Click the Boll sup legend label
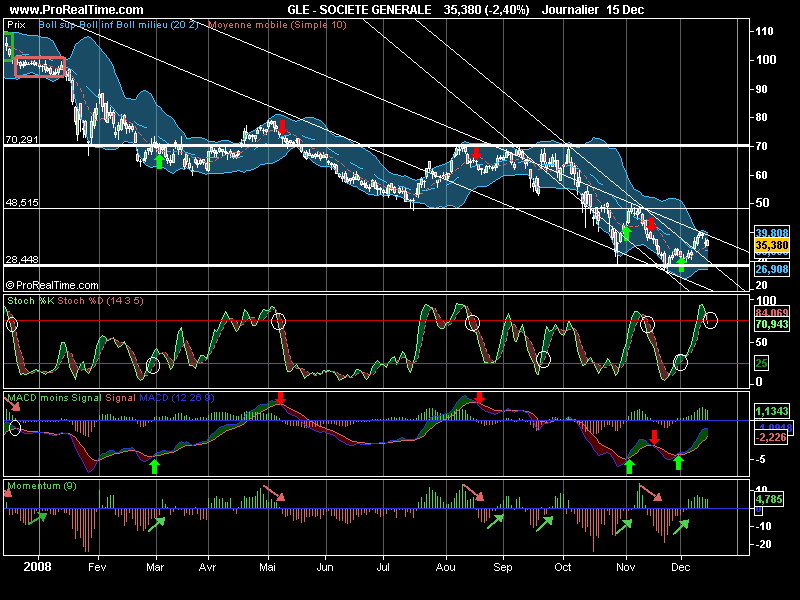This screenshot has height=600, width=800. click(57, 24)
